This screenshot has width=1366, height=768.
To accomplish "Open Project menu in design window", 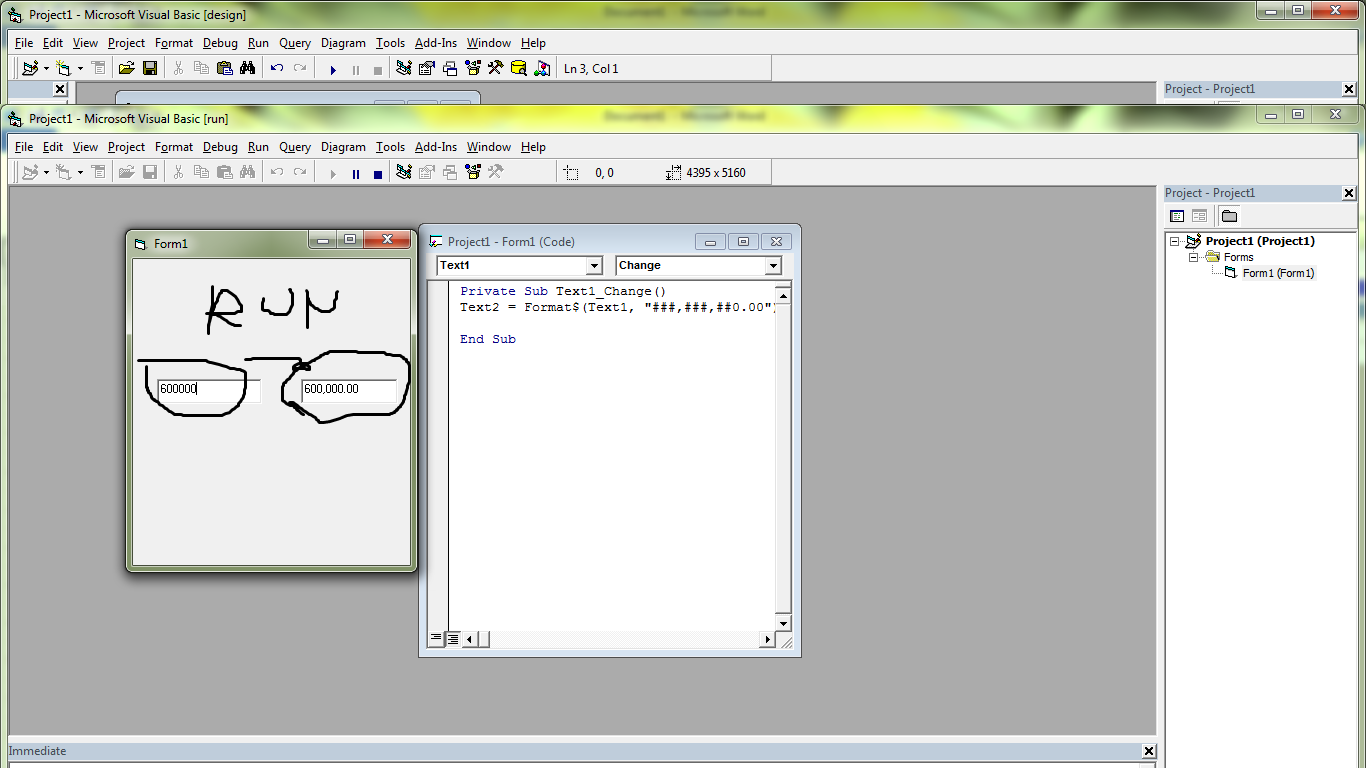I will point(126,43).
